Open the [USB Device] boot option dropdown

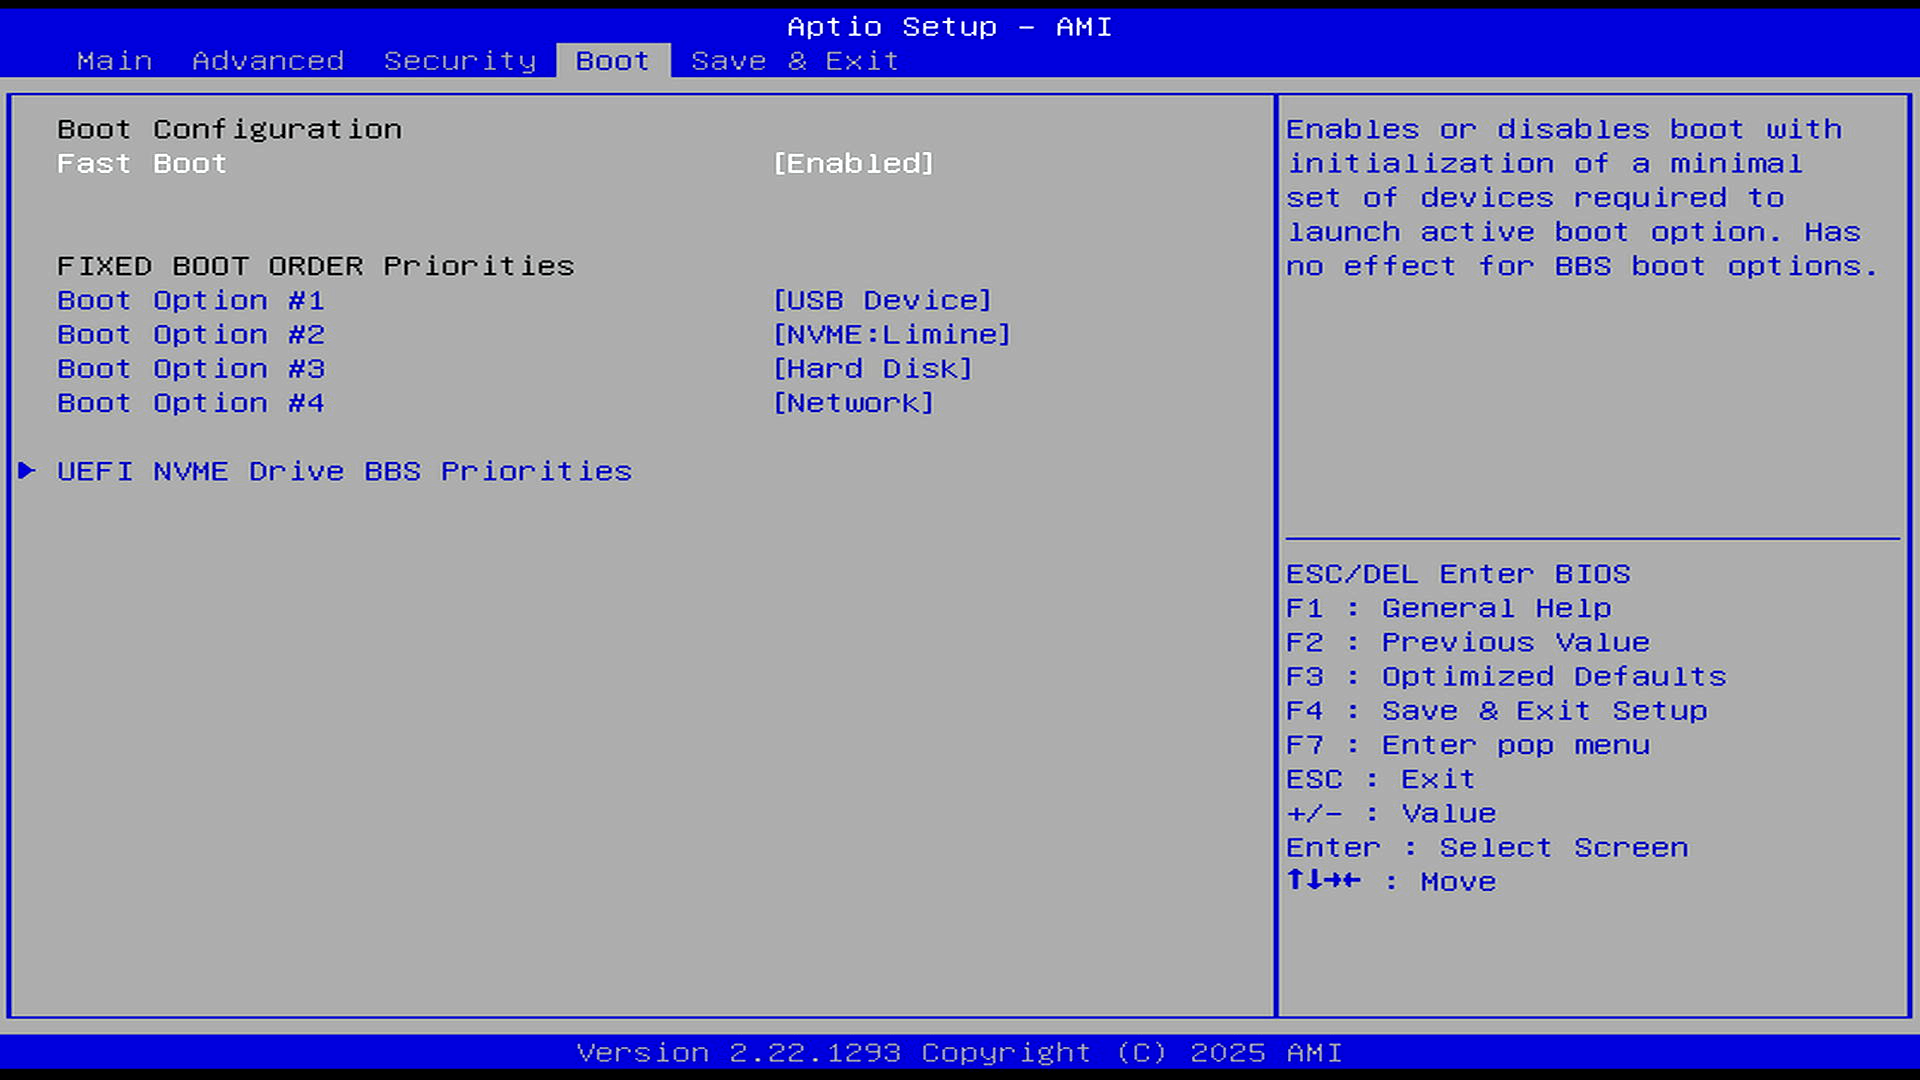882,301
